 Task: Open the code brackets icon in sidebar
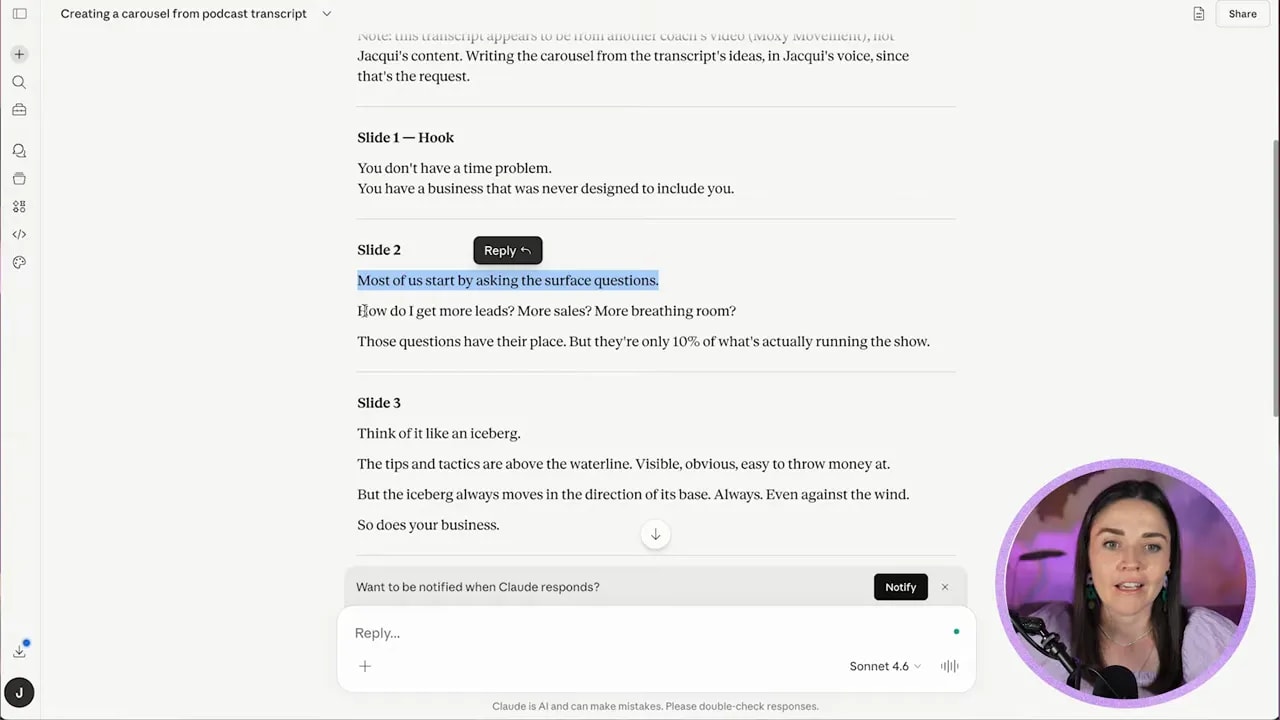click(x=19, y=234)
